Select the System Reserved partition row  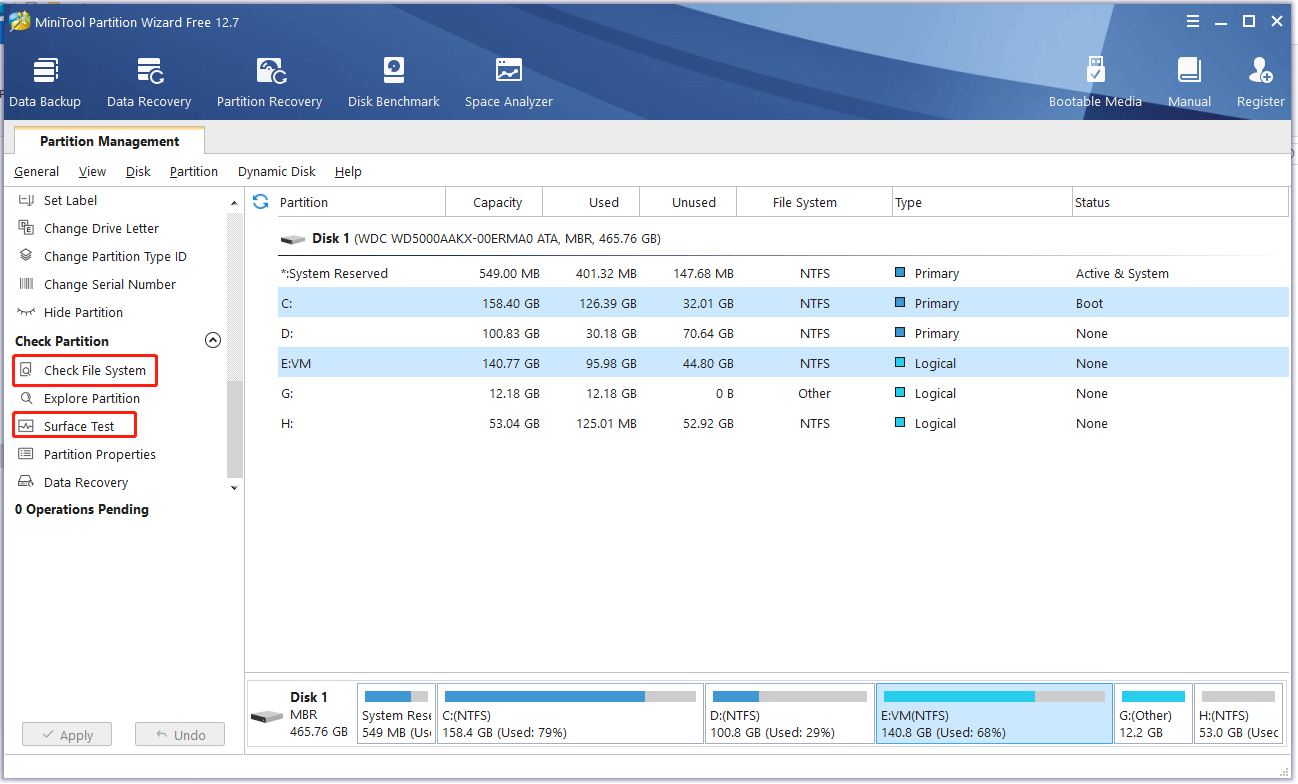783,274
